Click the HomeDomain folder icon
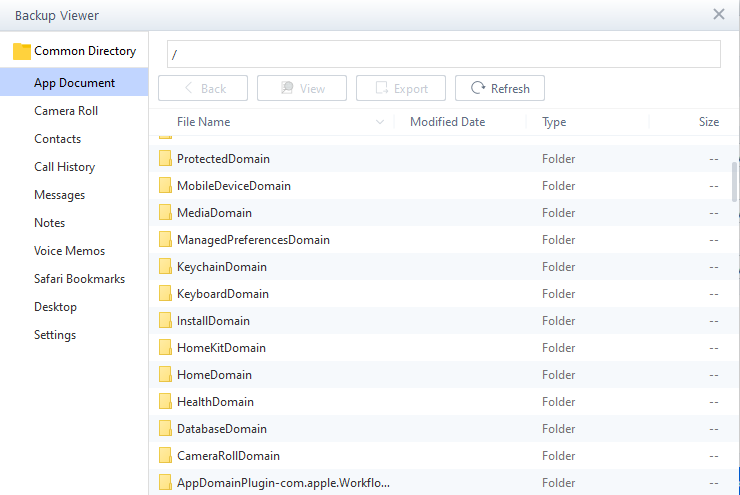 tap(165, 374)
